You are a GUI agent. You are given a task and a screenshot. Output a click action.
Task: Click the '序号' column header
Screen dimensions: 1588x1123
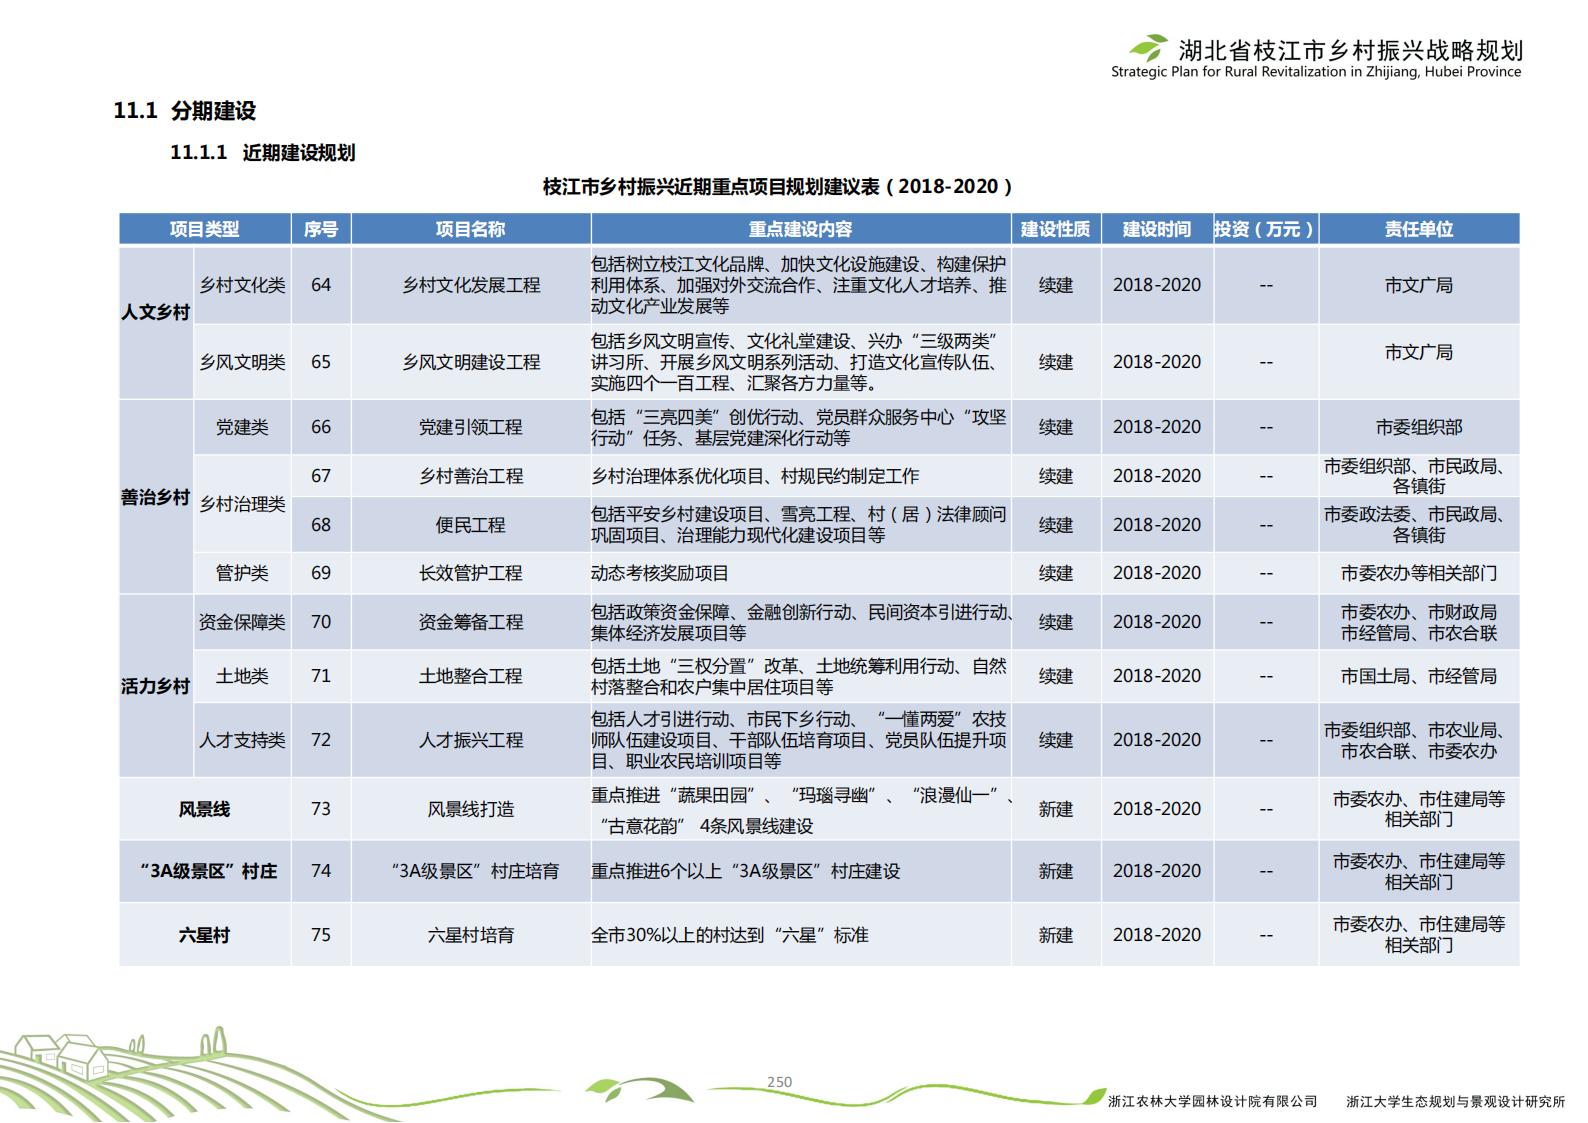pos(321,229)
